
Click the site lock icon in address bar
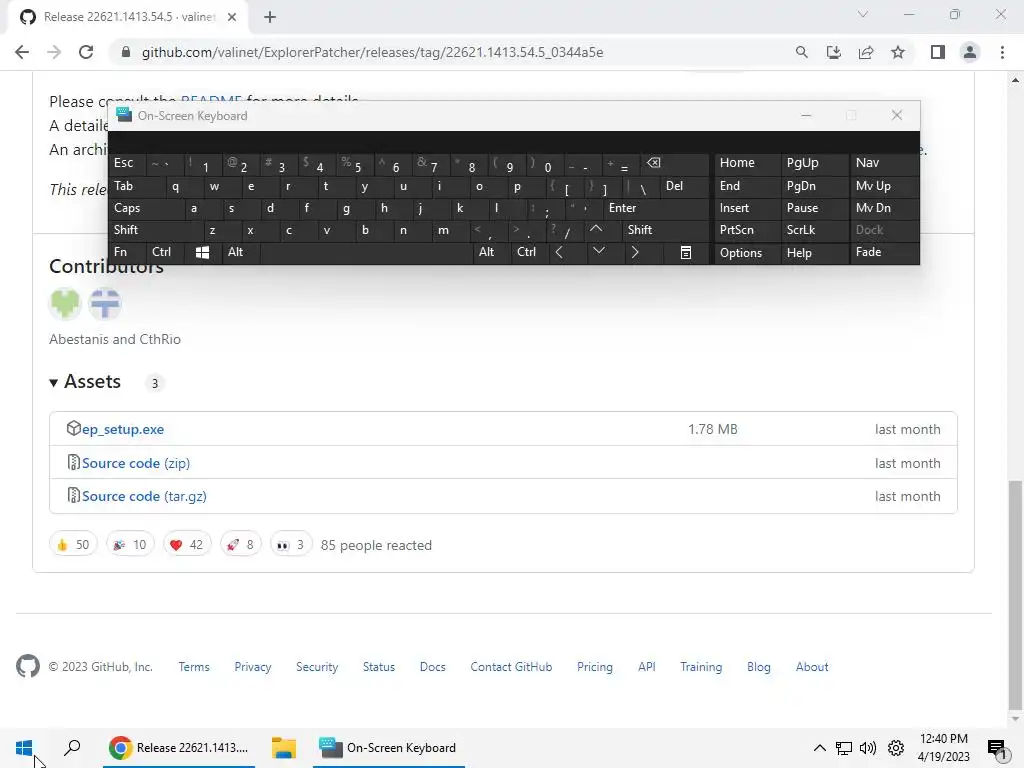click(126, 52)
